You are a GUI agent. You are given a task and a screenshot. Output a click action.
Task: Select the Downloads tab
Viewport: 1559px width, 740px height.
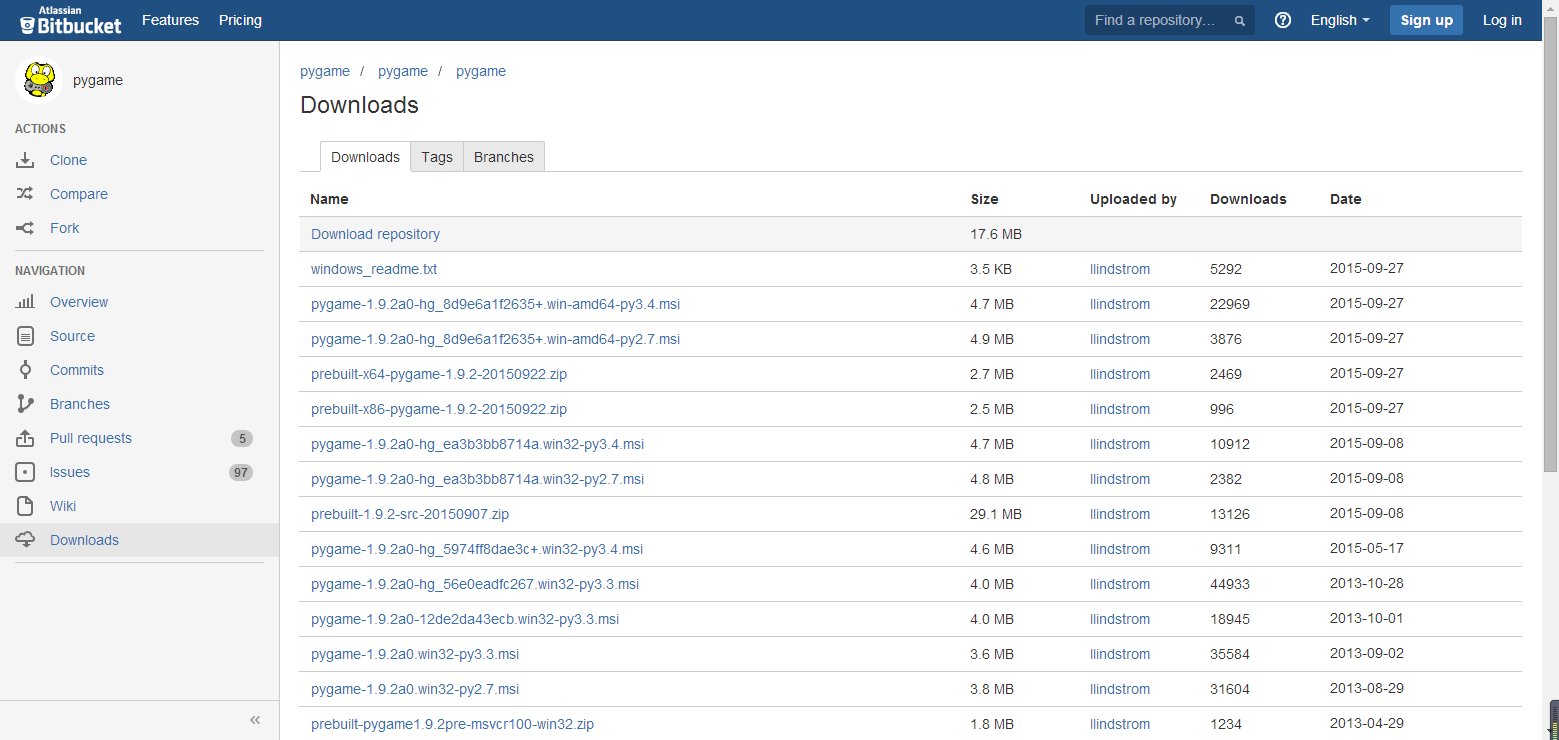(365, 157)
